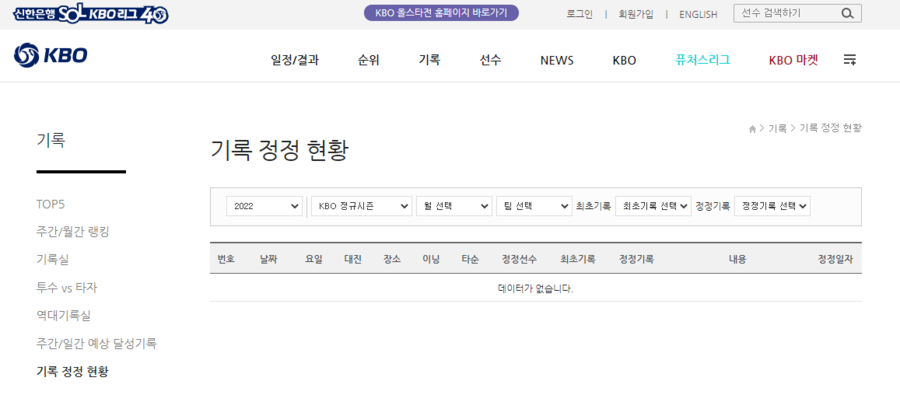Click the Shinhan Bank SOL KBO League banner logo
This screenshot has height=395, width=900.
tap(91, 14)
